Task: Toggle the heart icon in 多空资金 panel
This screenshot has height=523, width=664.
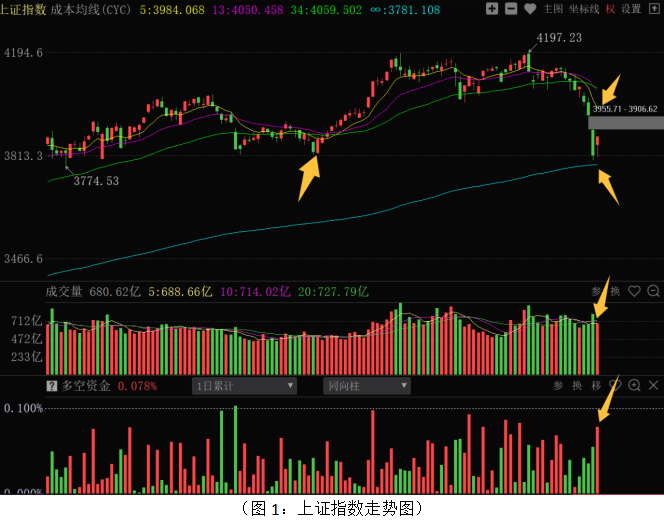Action: point(616,385)
